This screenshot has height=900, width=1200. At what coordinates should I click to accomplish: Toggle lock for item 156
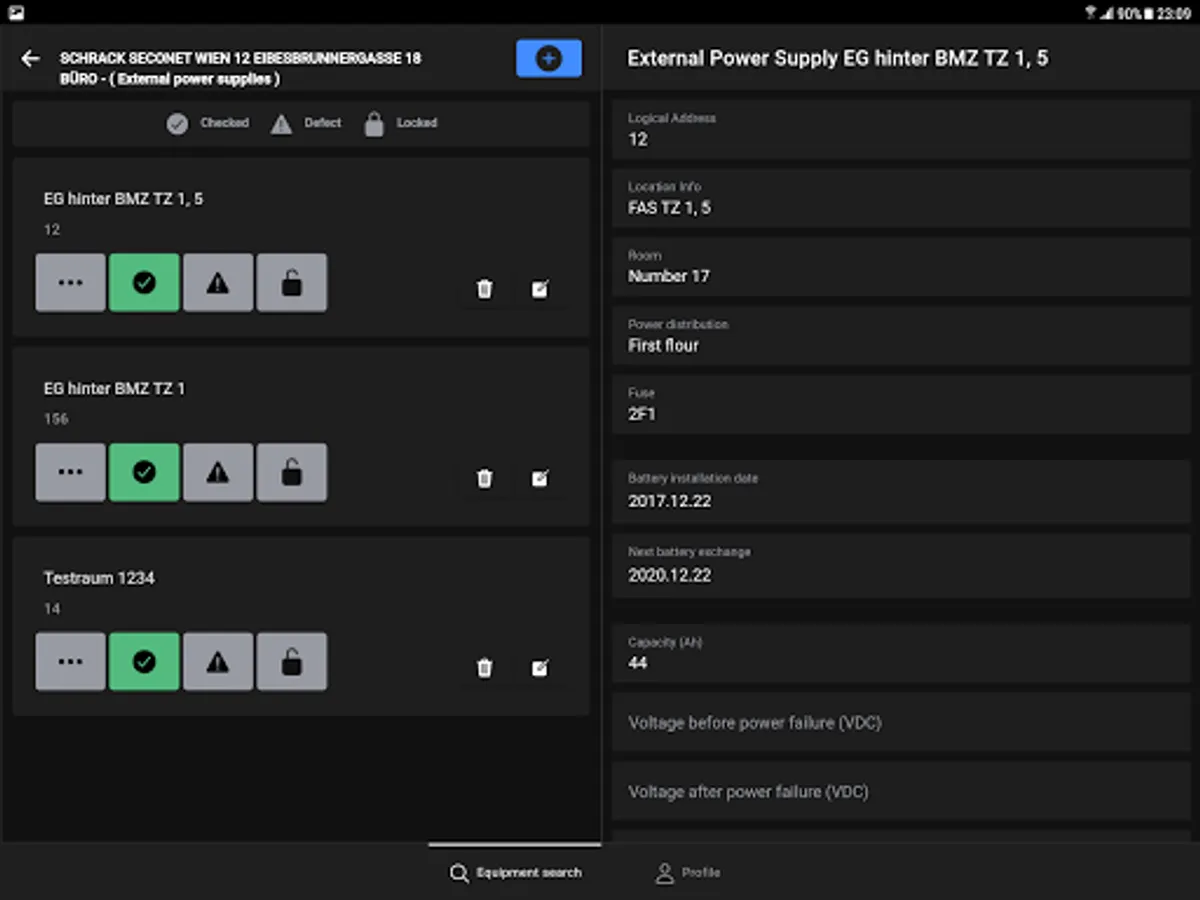pos(291,473)
